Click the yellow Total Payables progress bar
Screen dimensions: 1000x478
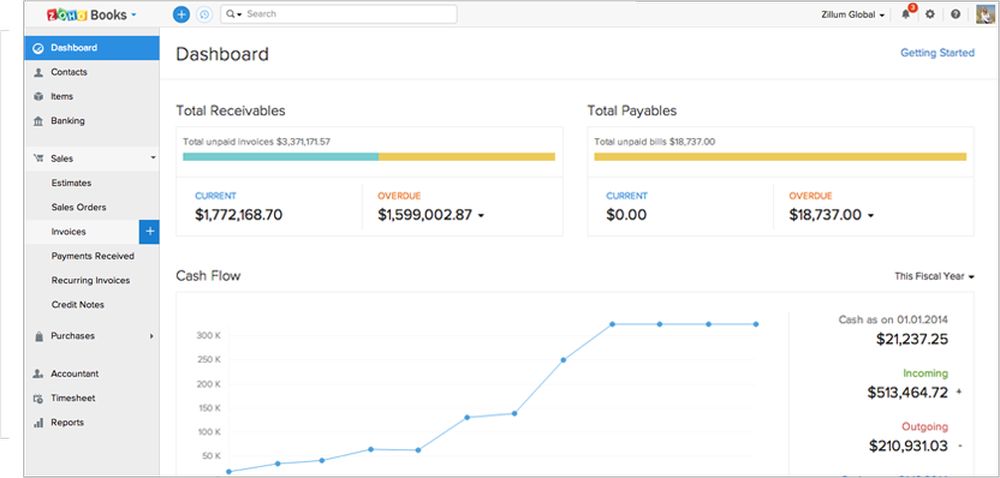tap(780, 157)
